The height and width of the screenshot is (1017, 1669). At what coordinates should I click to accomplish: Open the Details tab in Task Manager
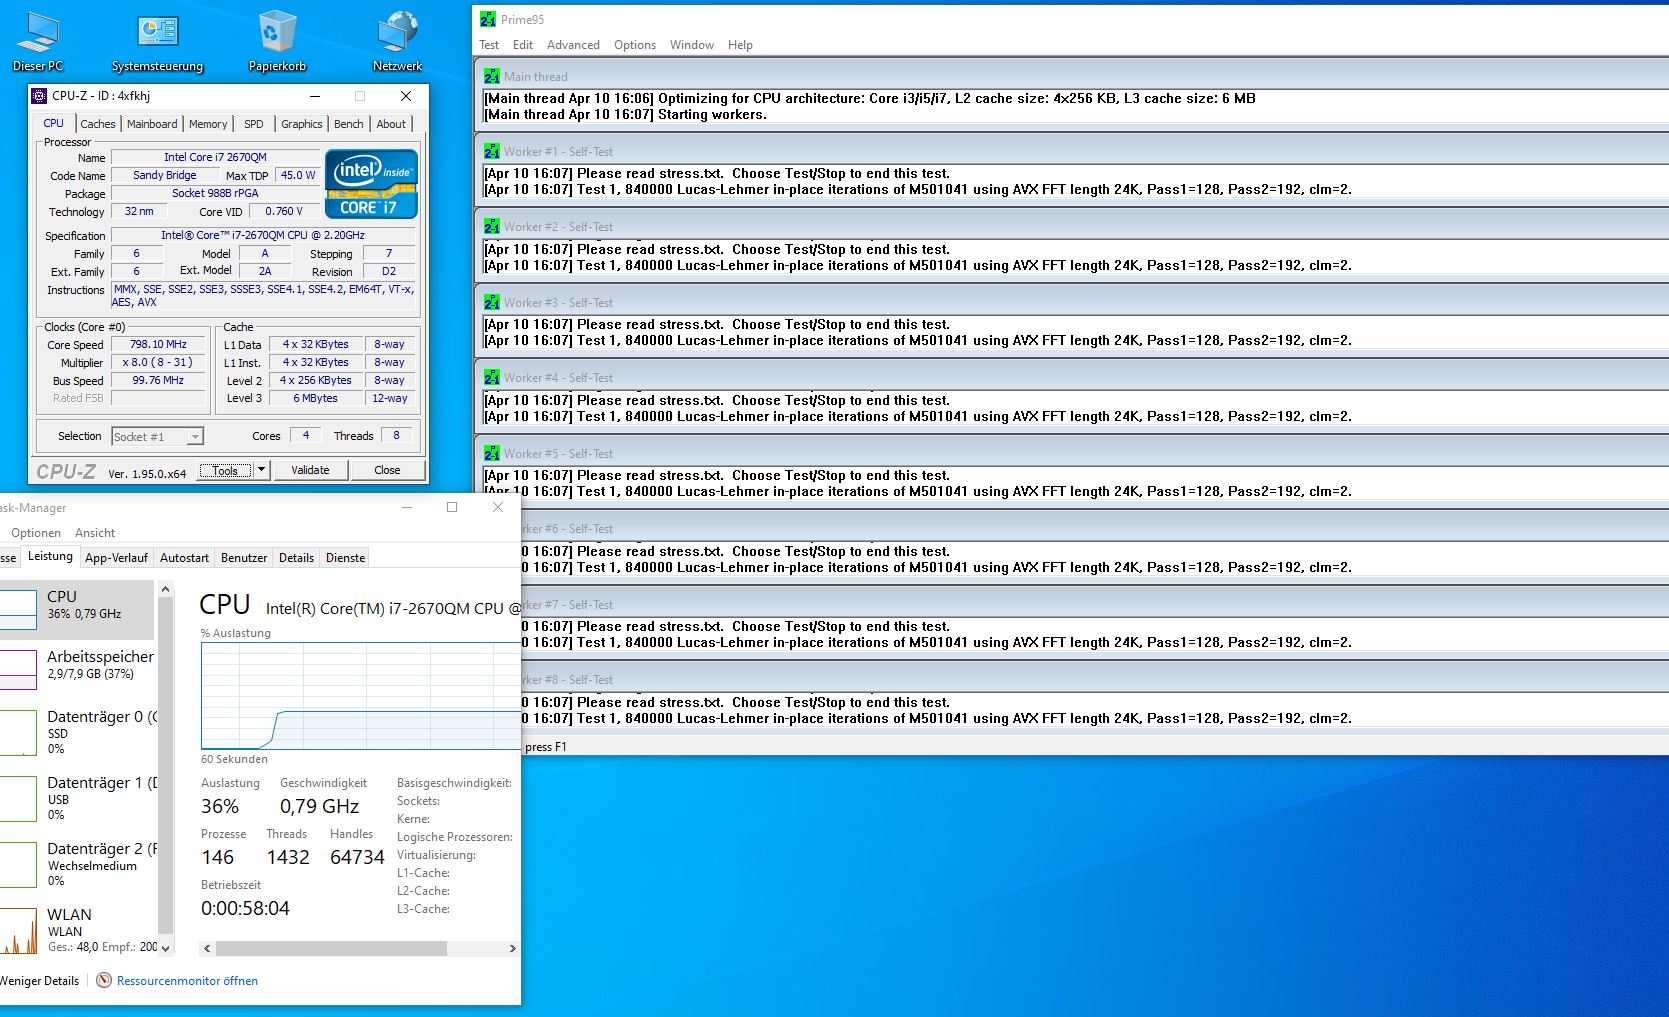(x=296, y=558)
